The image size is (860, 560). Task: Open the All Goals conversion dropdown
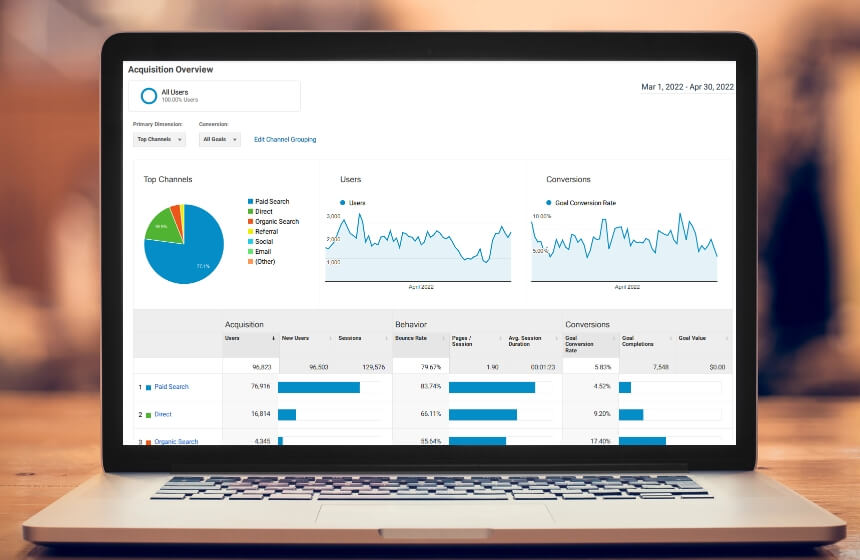(x=219, y=139)
